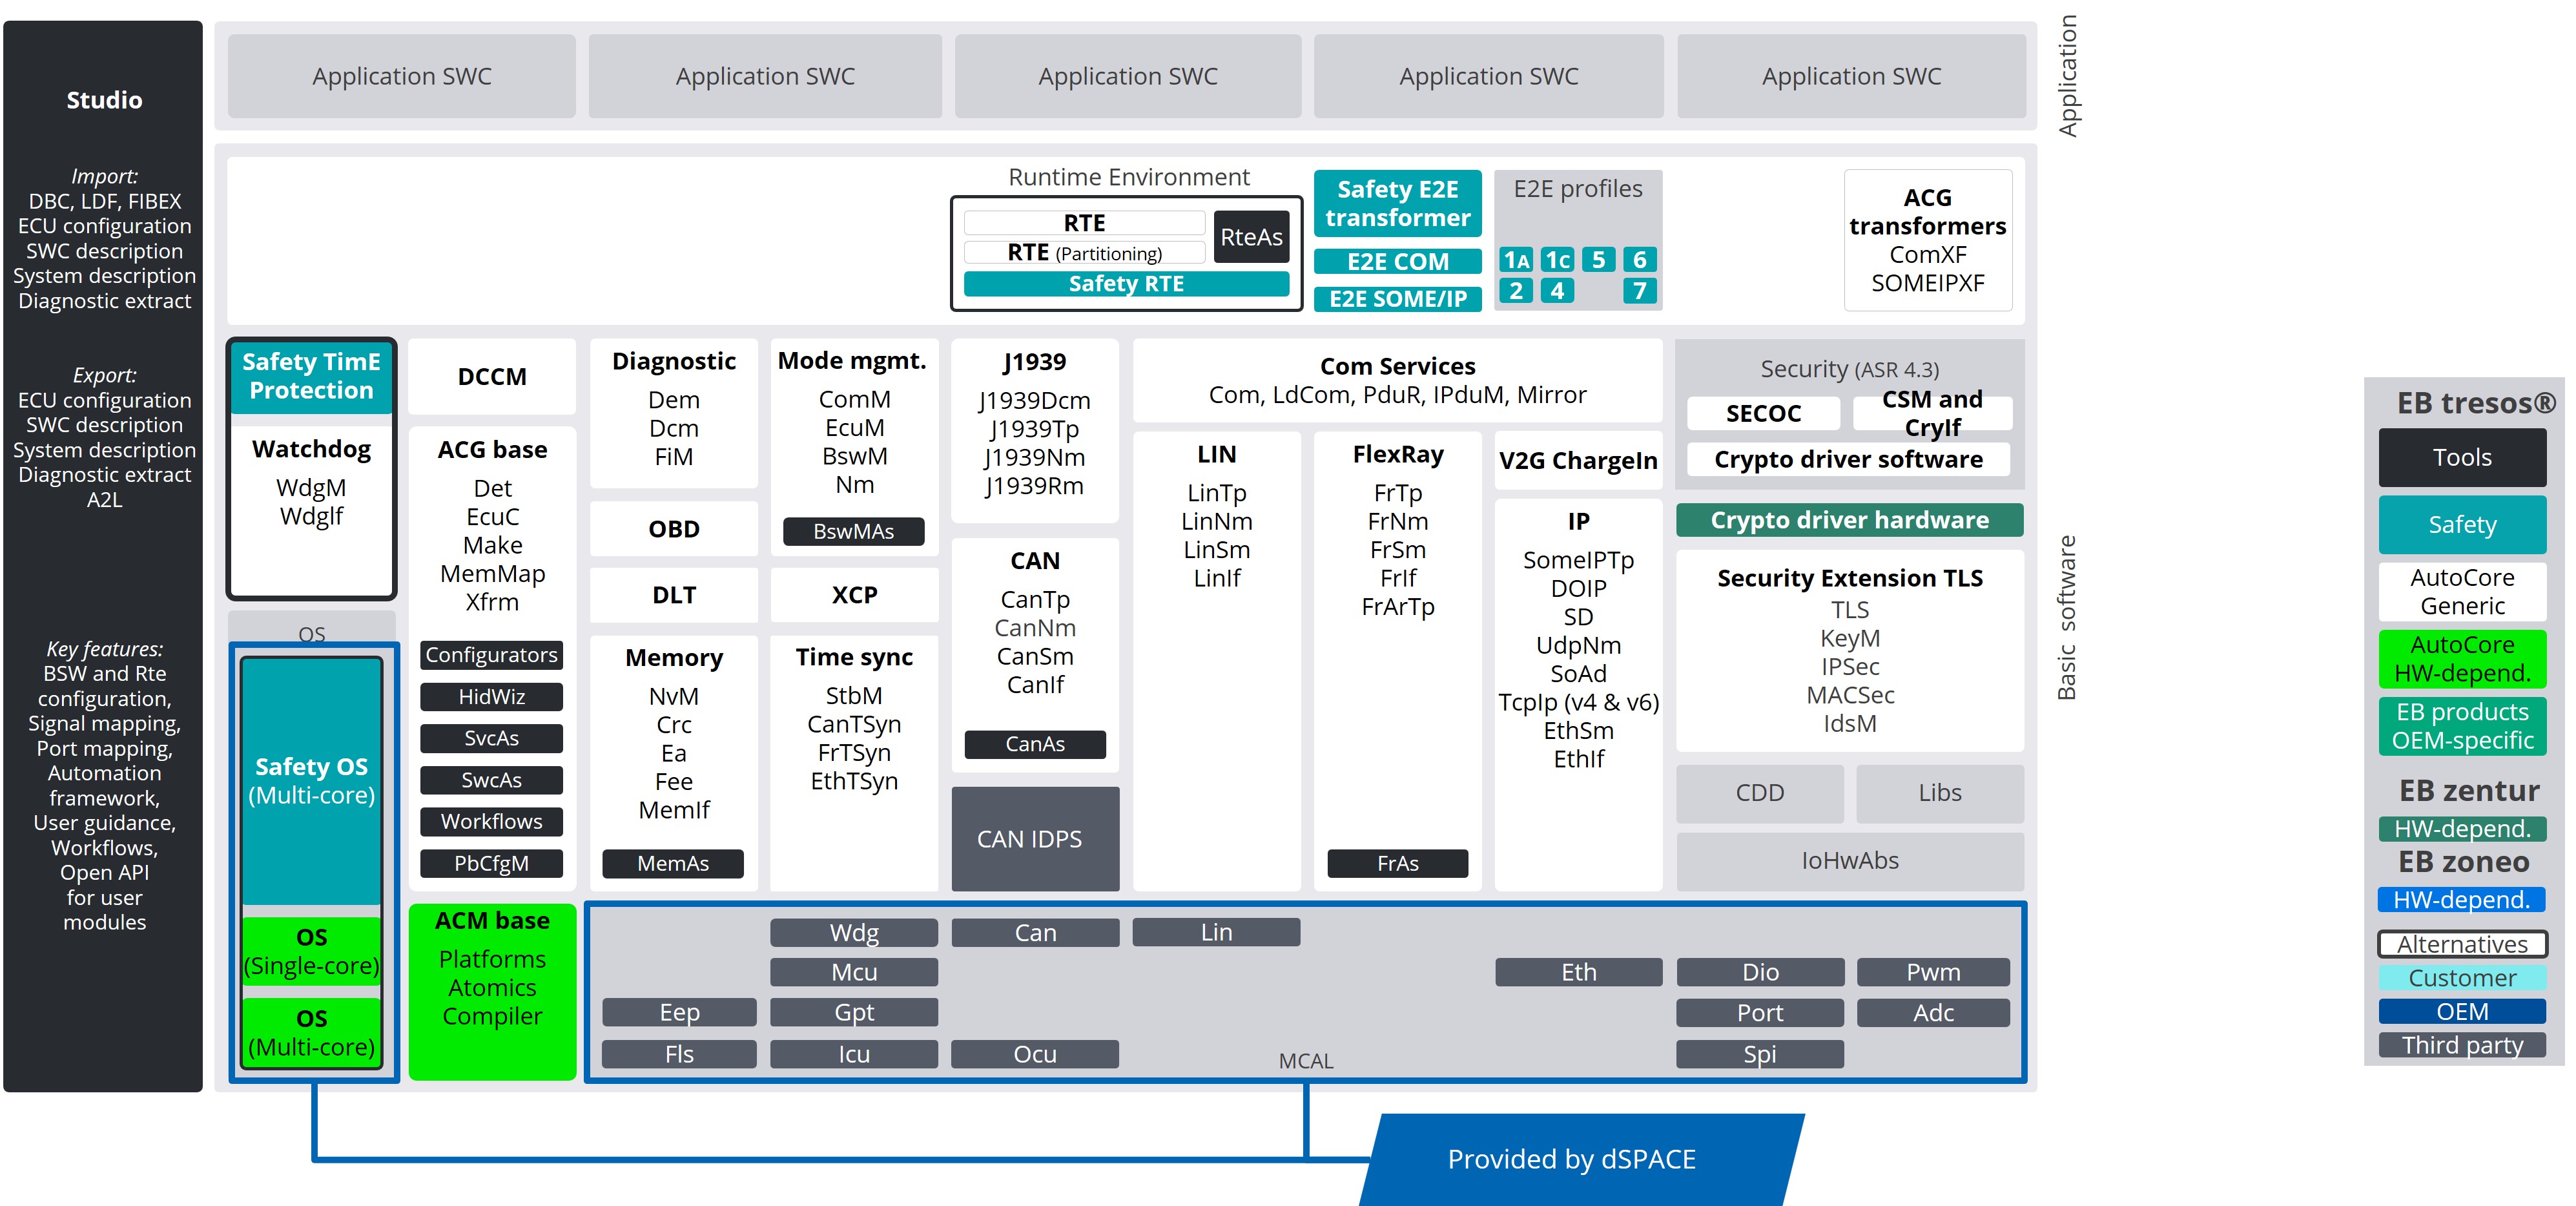The image size is (2576, 1206).
Task: Click the Safety TimE Protection block
Action: [x=311, y=376]
